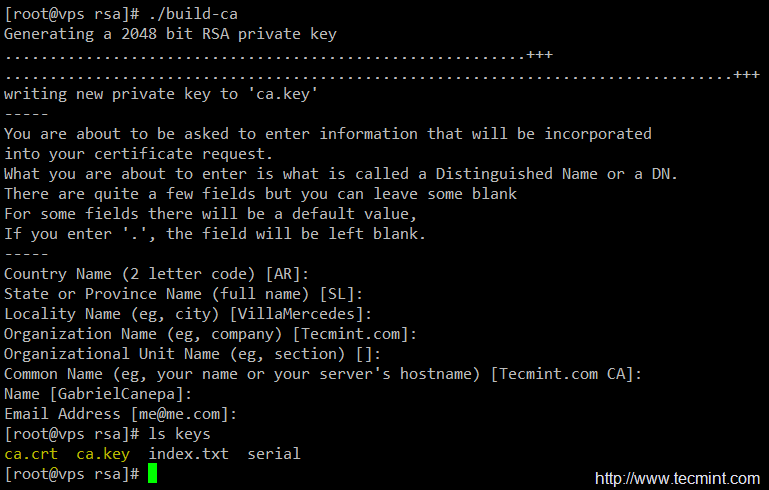Click the ca.crt file name
The width and height of the screenshot is (769, 490).
[31, 454]
